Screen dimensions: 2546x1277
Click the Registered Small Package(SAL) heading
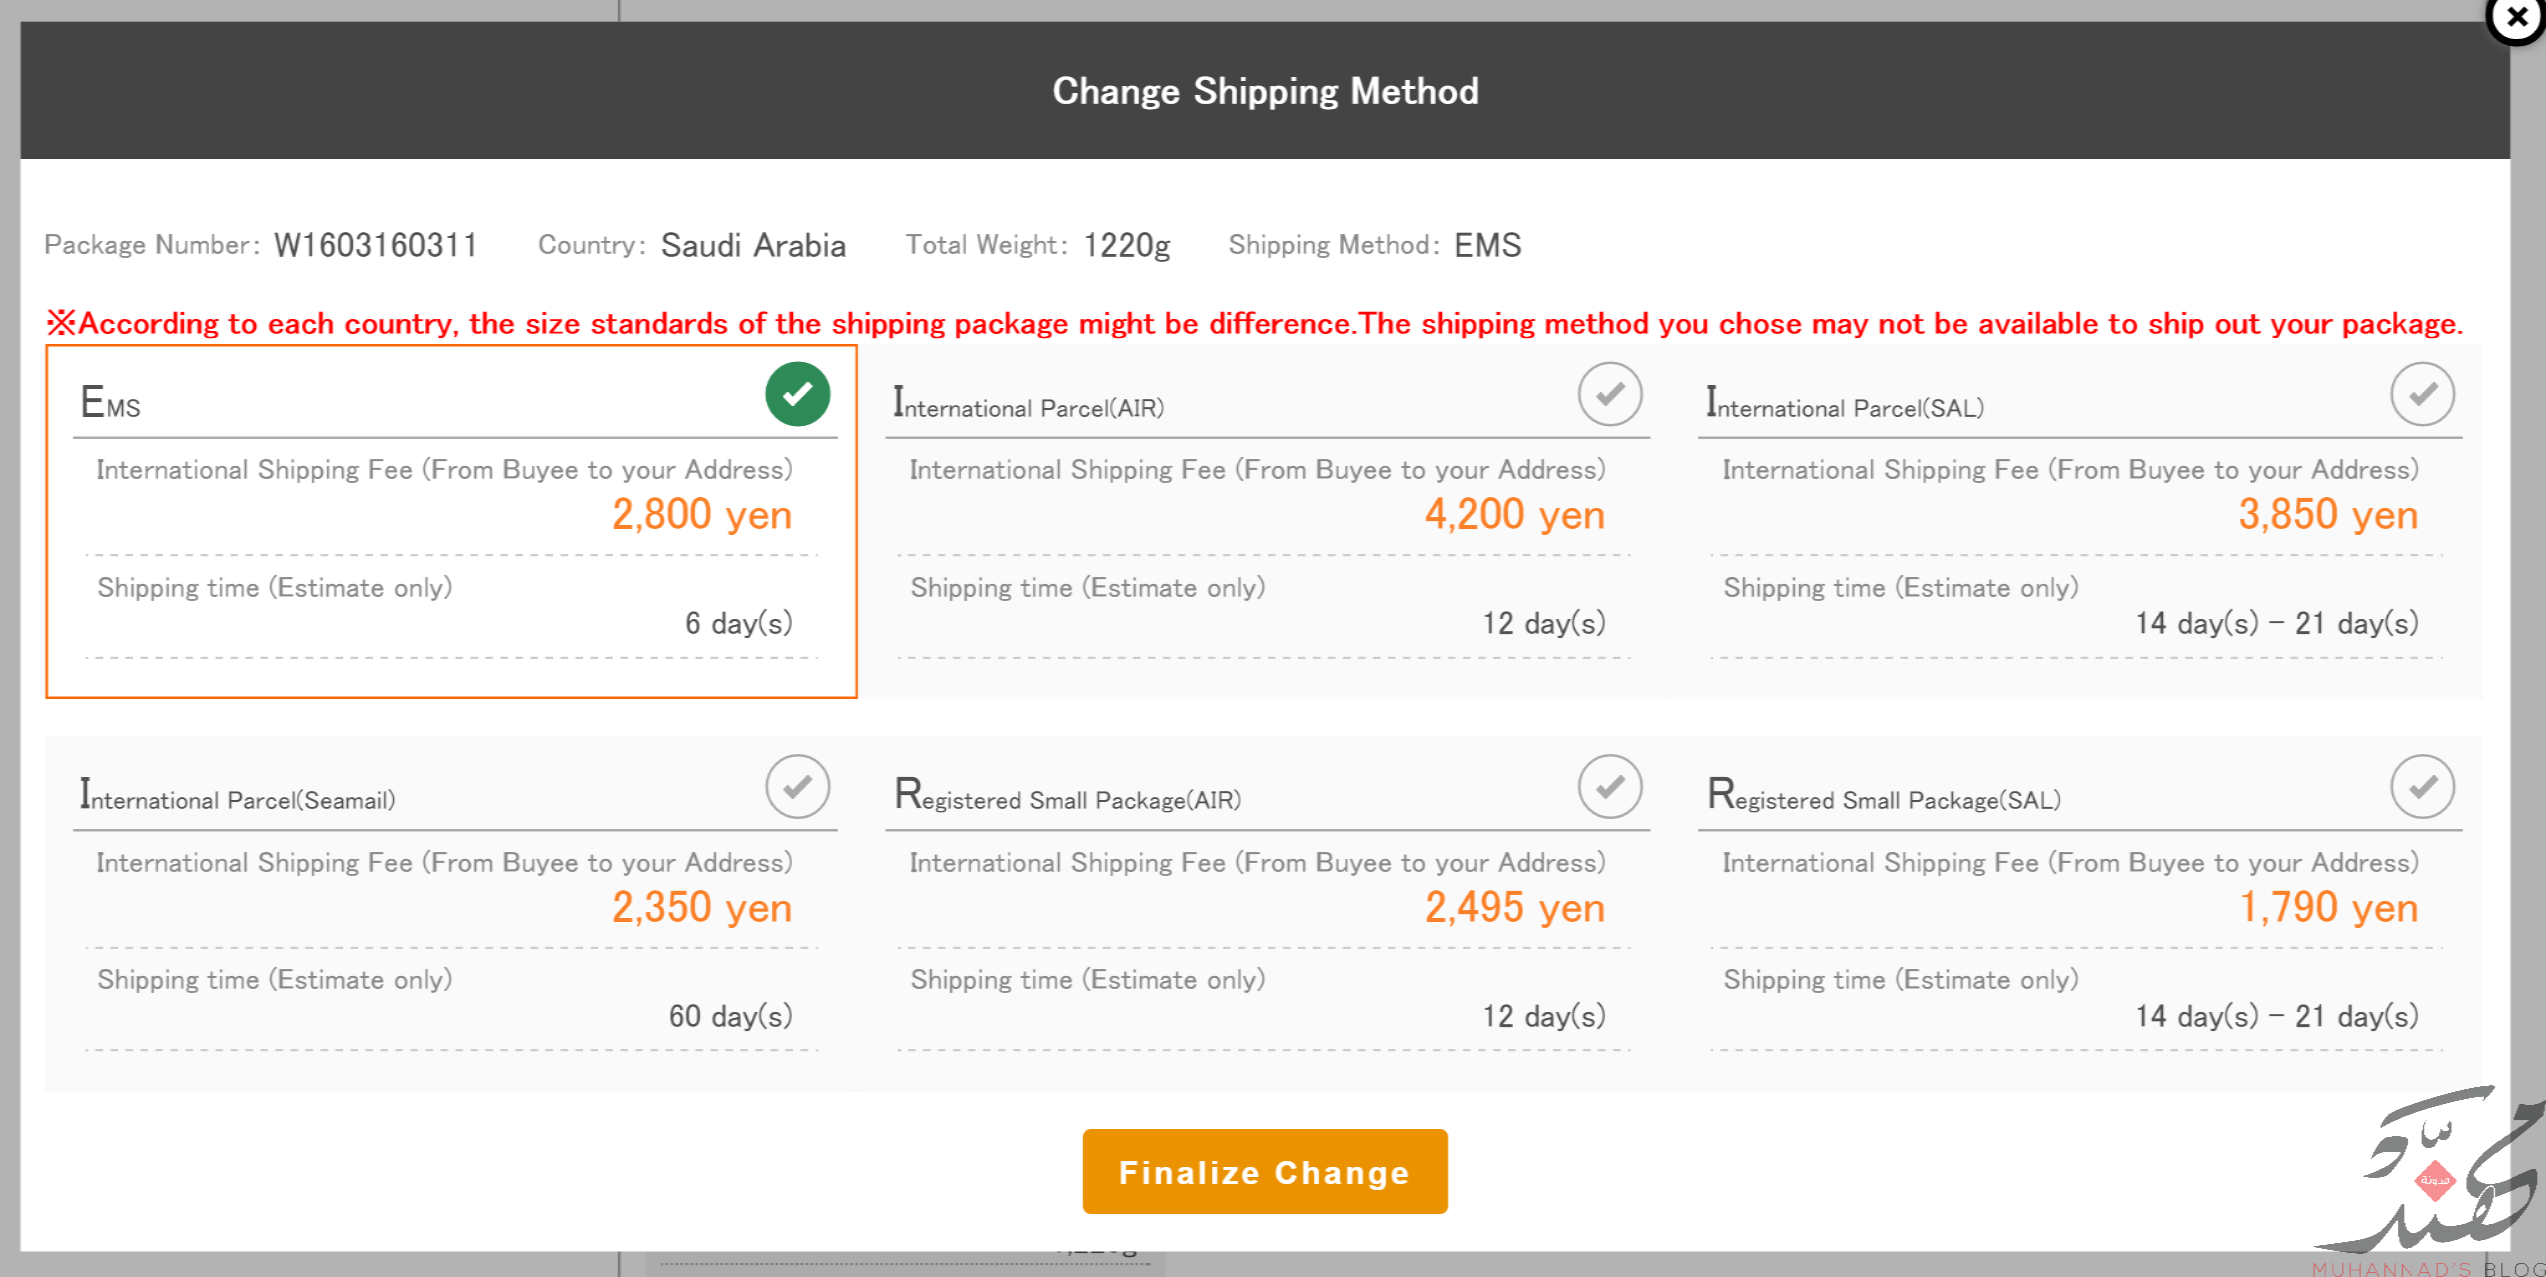tap(1883, 797)
